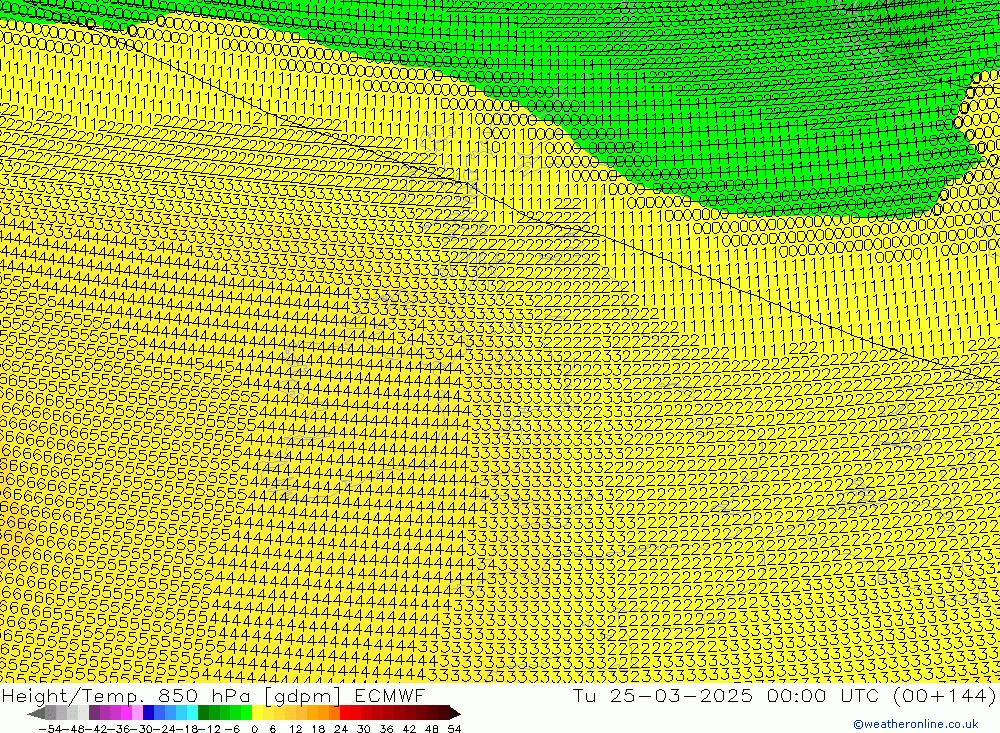The image size is (1000, 733).
Task: Pick the dark blue legend swatch at -30
Action: 148,713
